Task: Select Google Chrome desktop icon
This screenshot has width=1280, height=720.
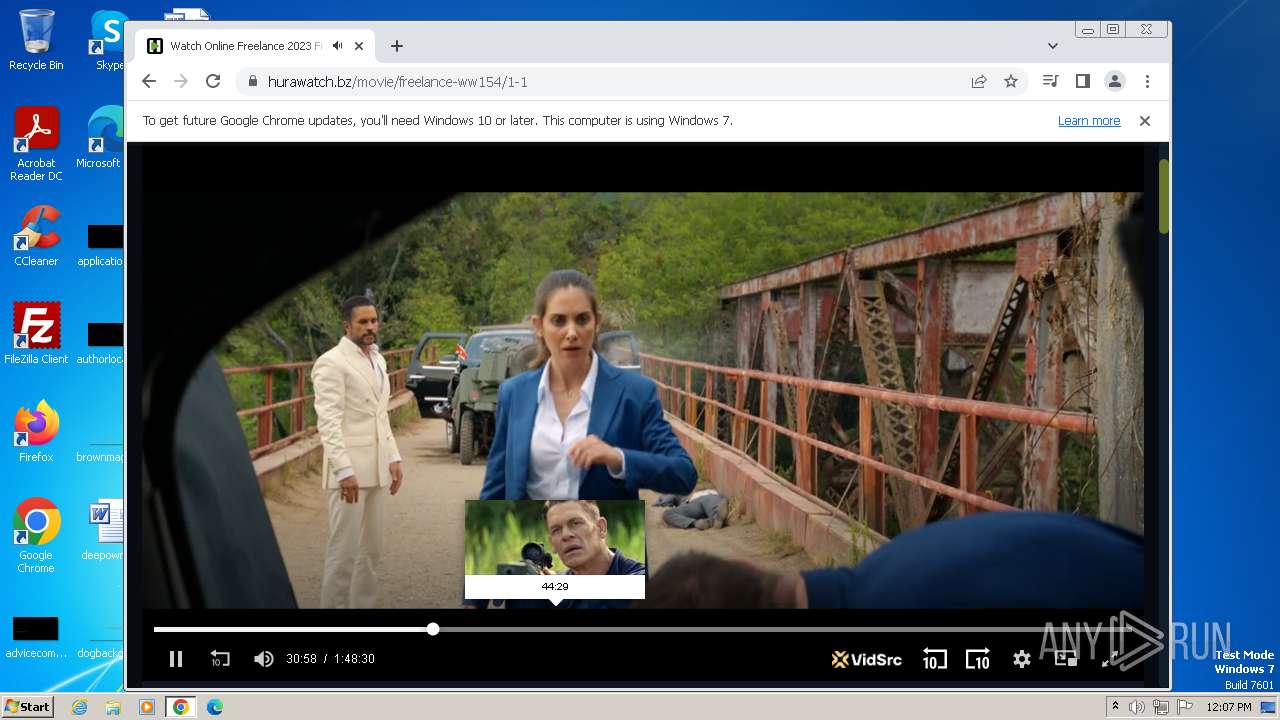Action: 36,535
